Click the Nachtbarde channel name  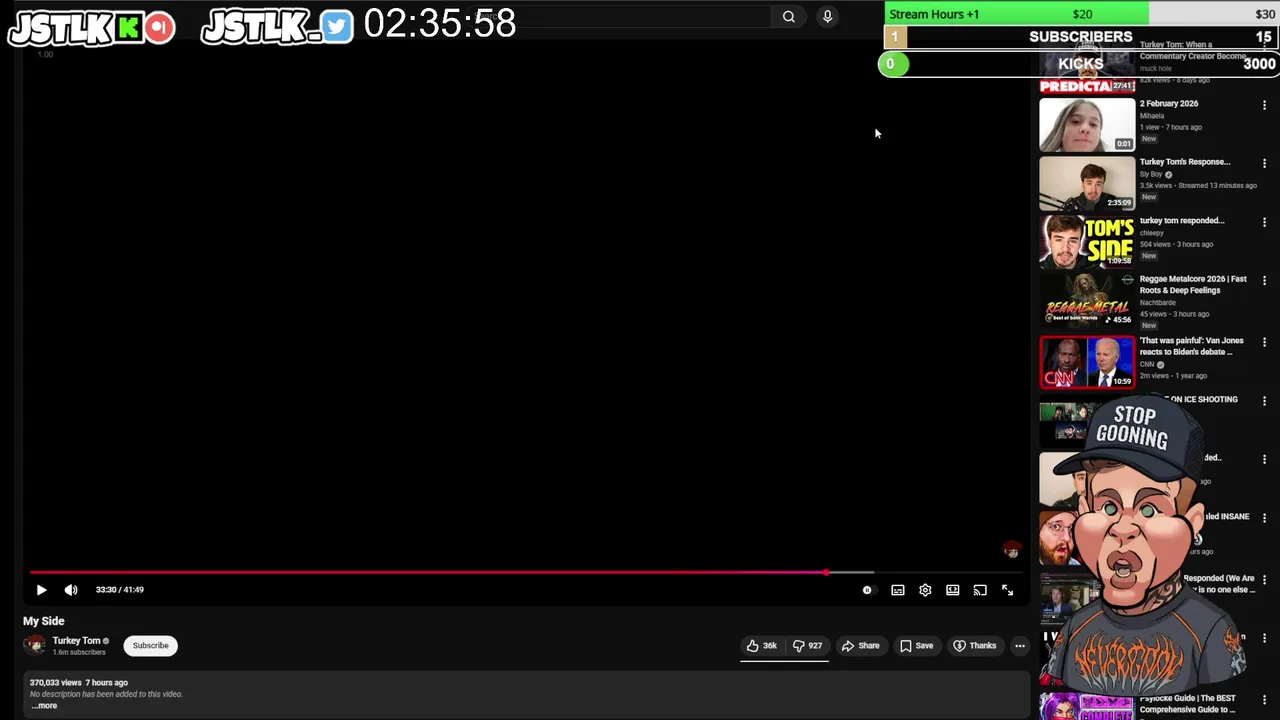(x=1158, y=303)
